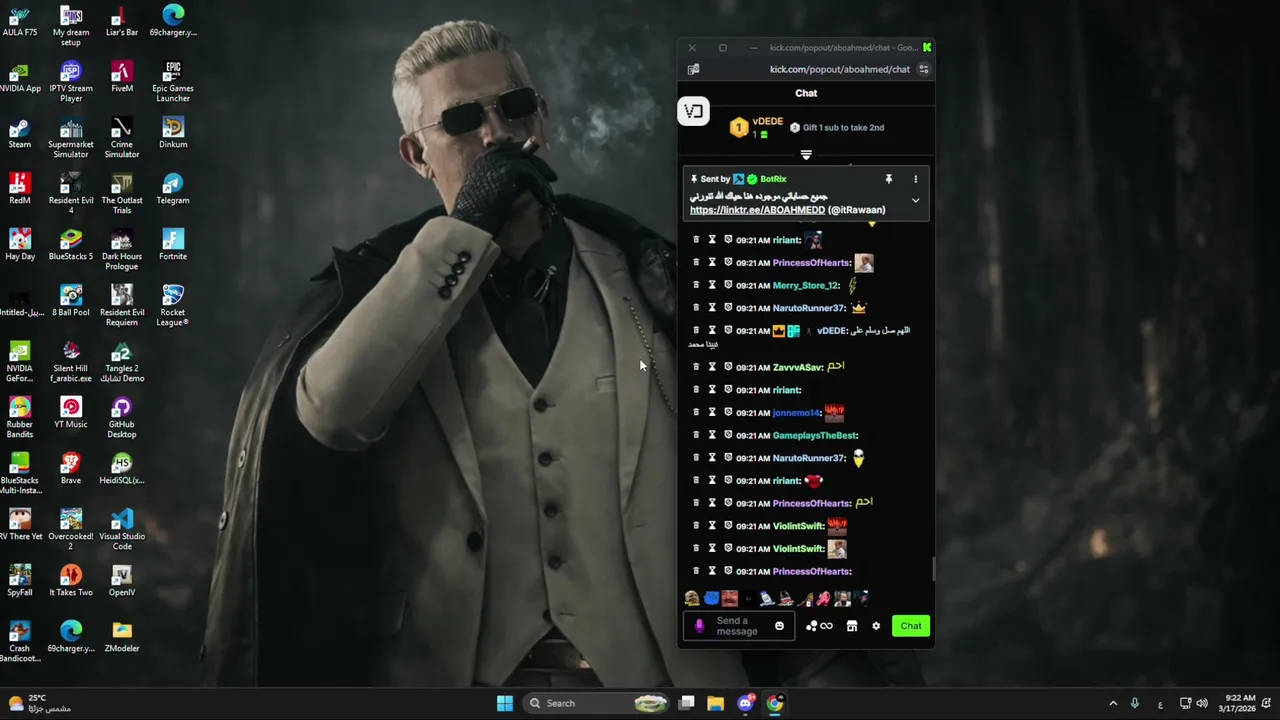Click the taskbar microphone tray icon
The image size is (1280, 720).
tap(1134, 703)
